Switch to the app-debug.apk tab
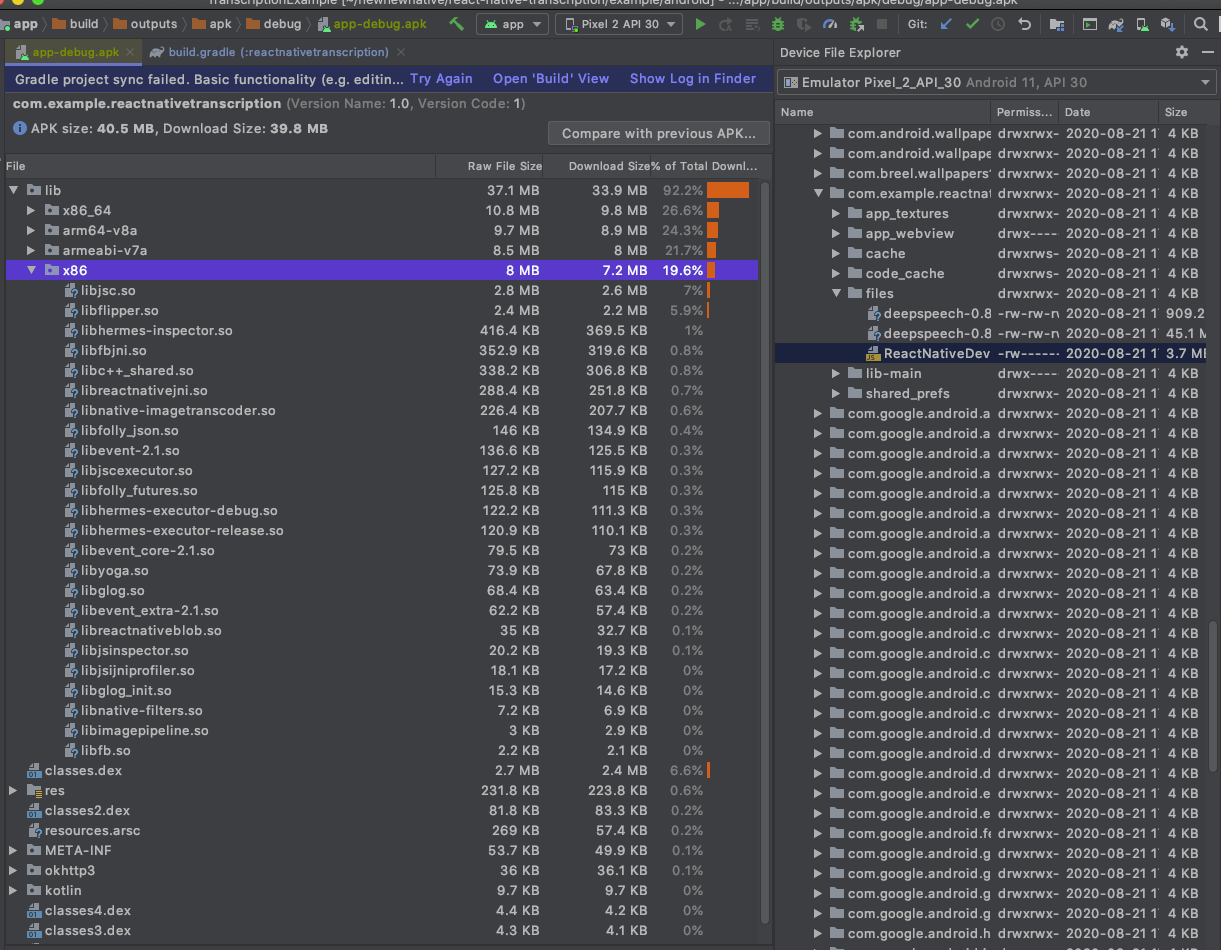Image resolution: width=1221 pixels, height=950 pixels. (x=75, y=52)
